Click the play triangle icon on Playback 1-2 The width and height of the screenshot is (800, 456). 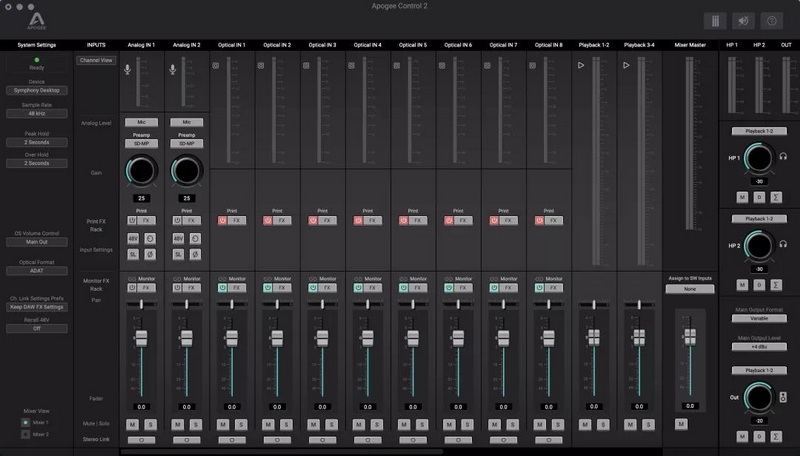(x=581, y=65)
